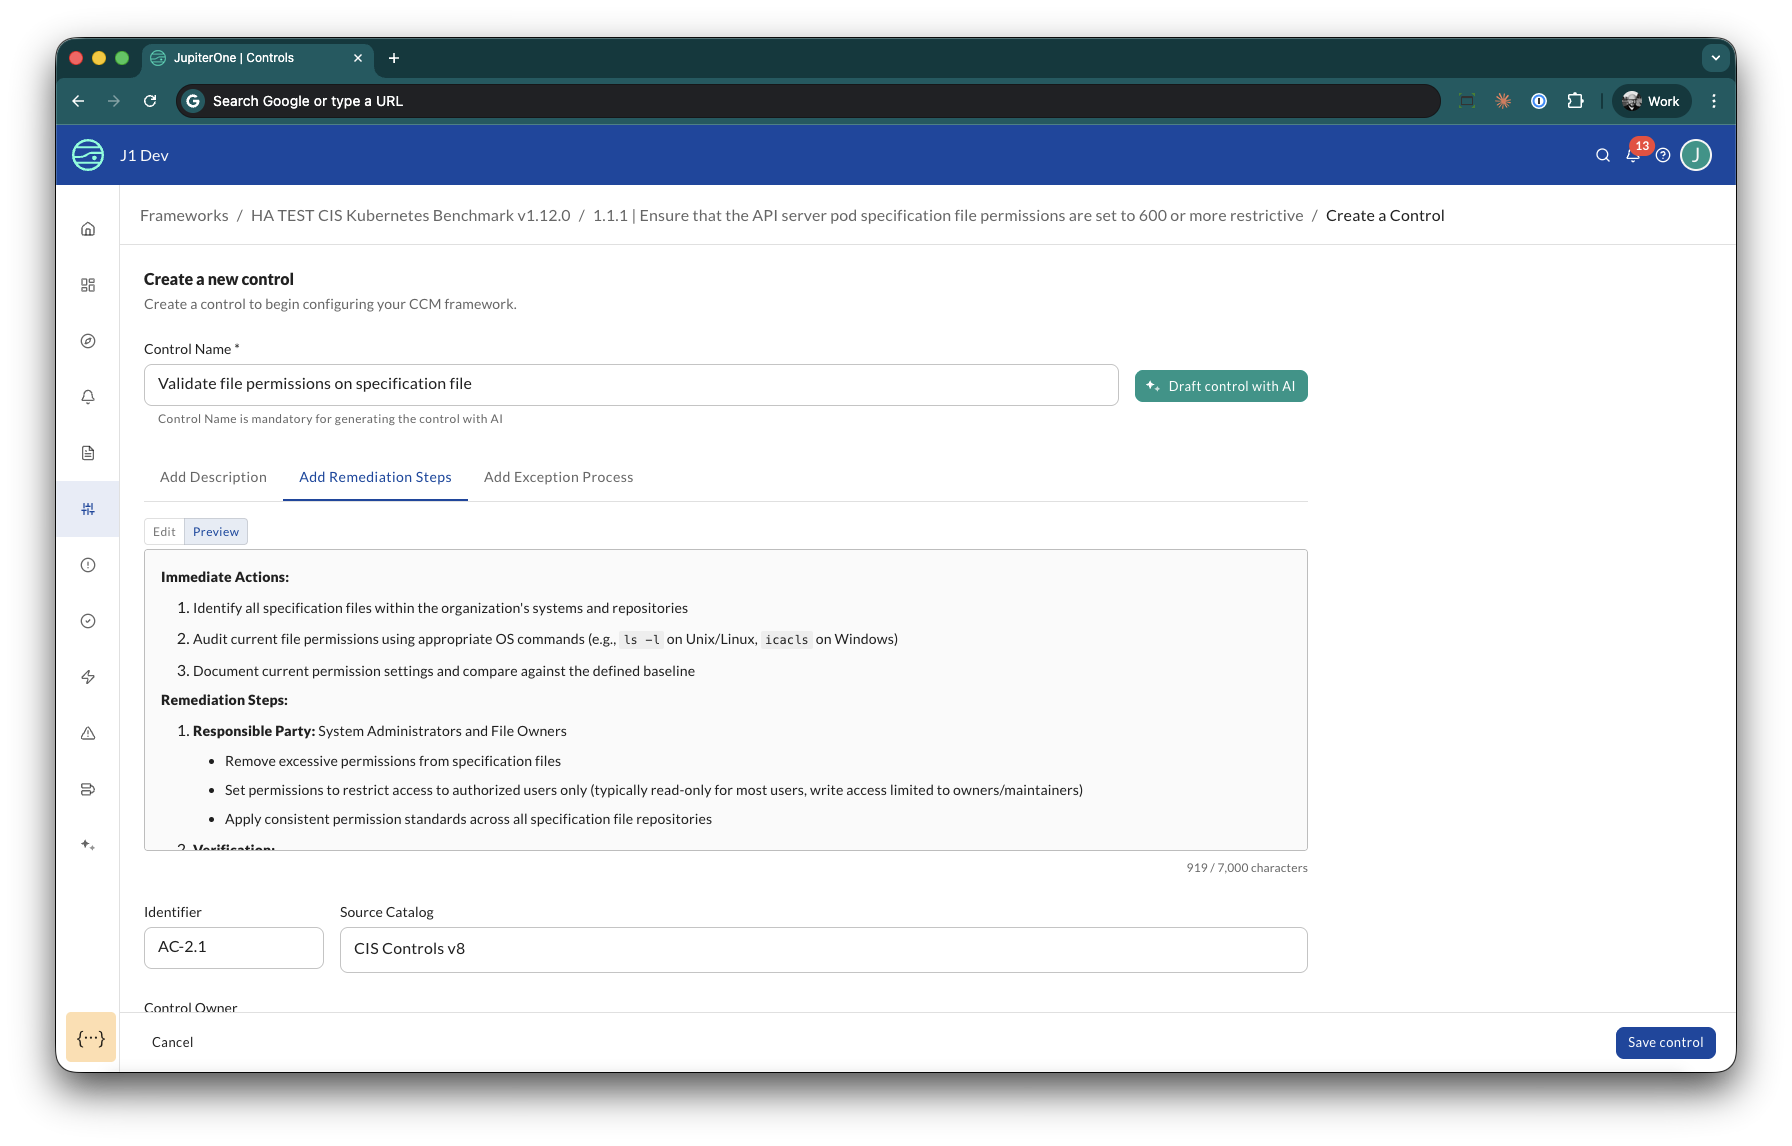Click inside the Identifier field showing AC-2.1
Viewport: 1792px width, 1146px height.
tap(233, 947)
